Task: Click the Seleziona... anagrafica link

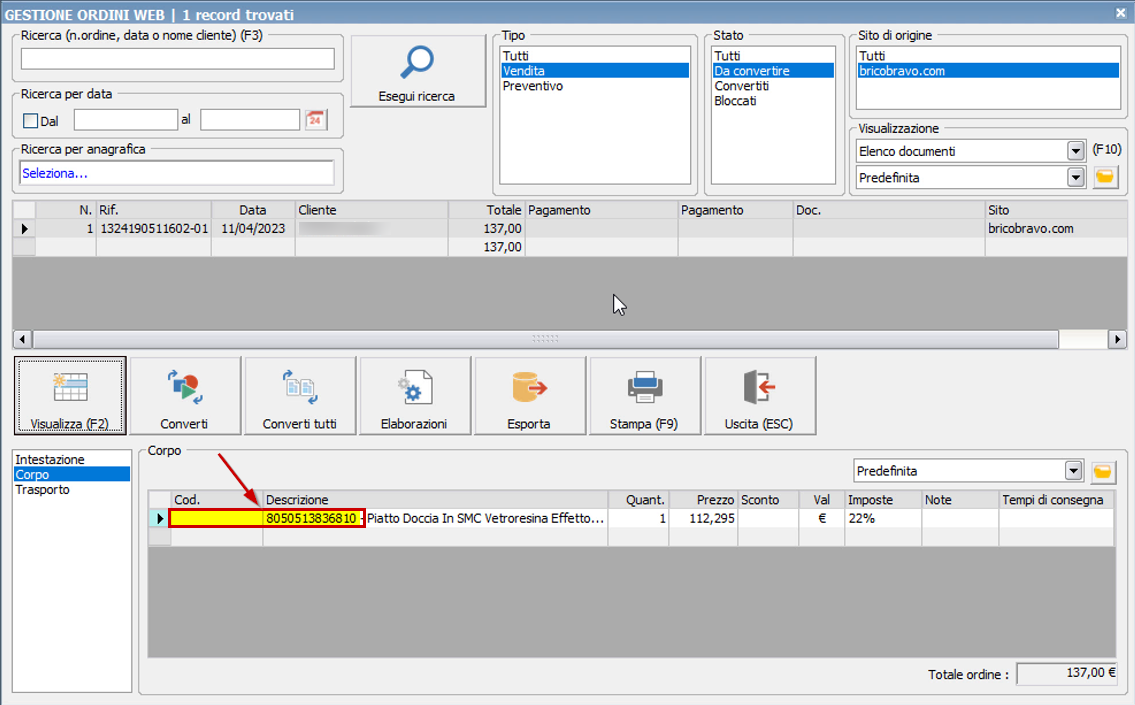Action: [54, 173]
